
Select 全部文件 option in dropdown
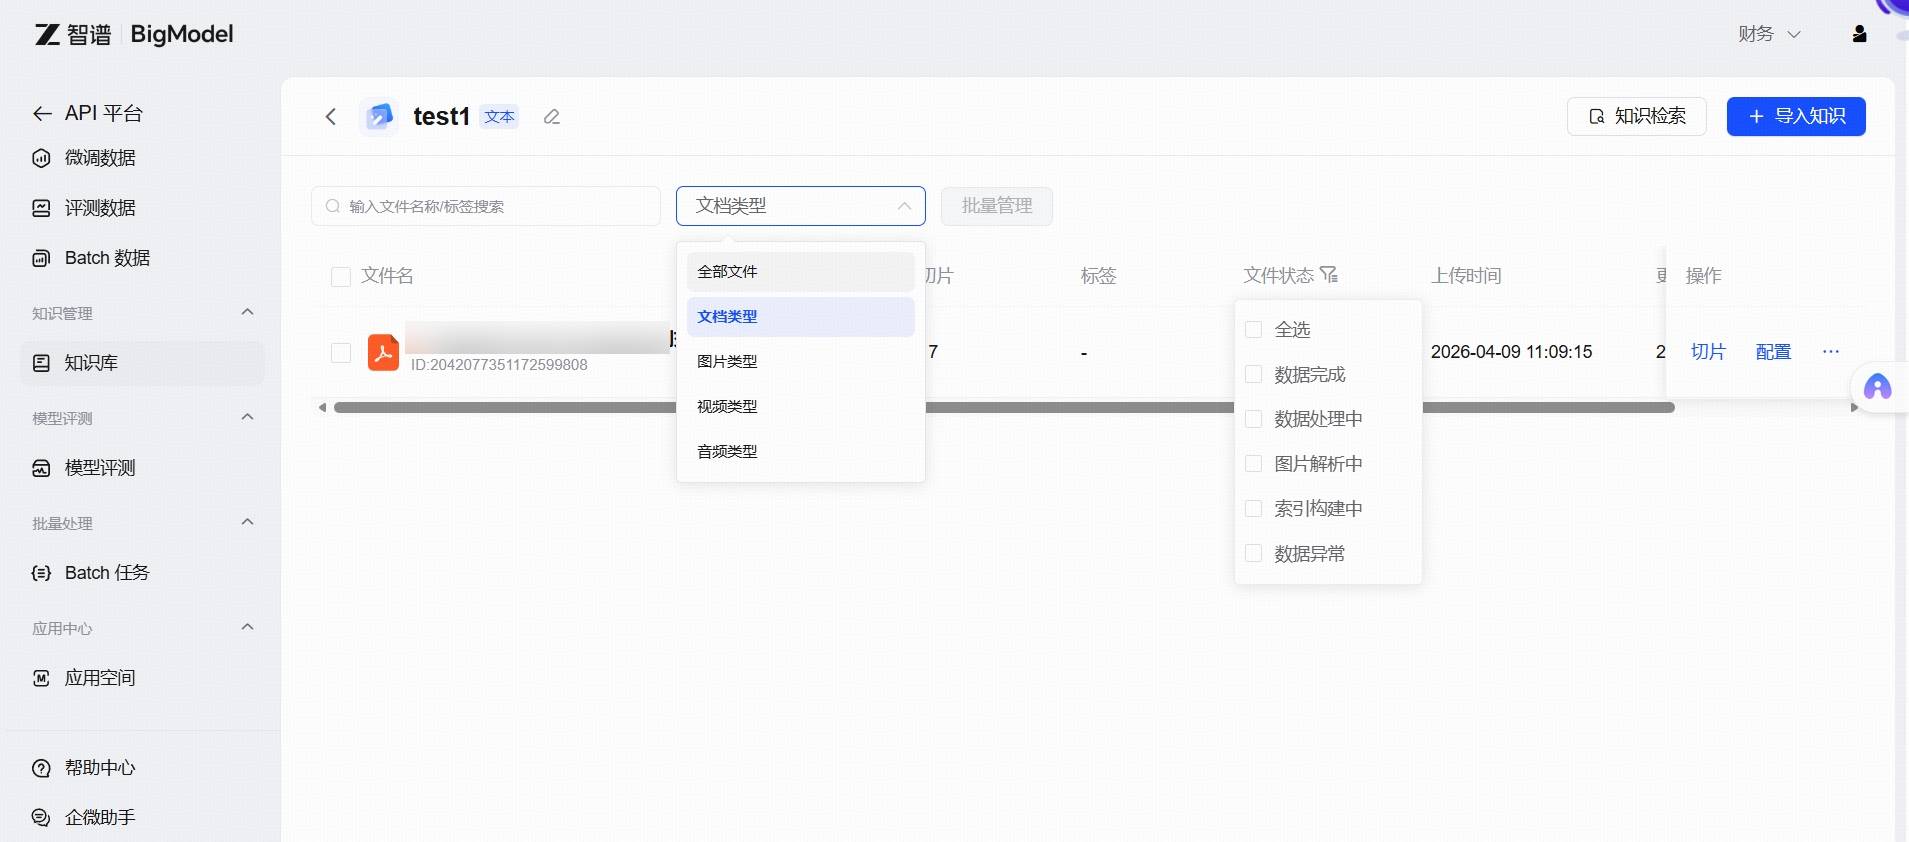(727, 272)
